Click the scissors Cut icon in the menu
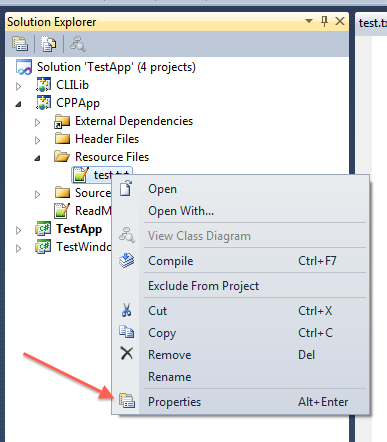The height and width of the screenshot is (442, 387). tap(126, 310)
